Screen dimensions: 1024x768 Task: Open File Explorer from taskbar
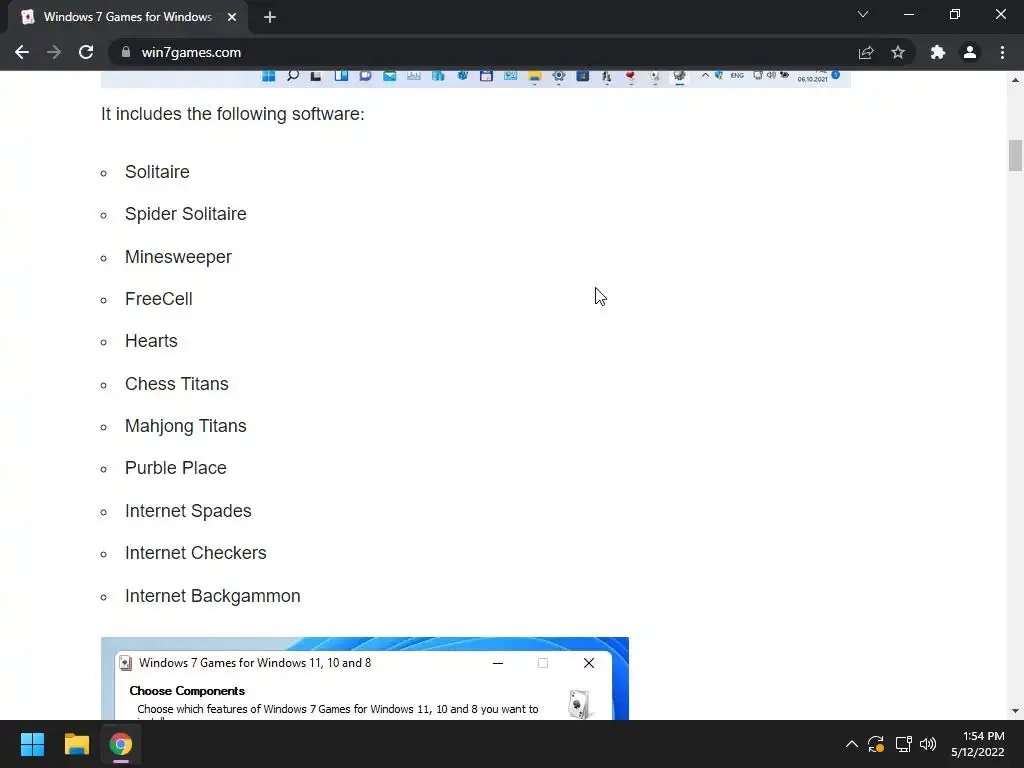76,744
